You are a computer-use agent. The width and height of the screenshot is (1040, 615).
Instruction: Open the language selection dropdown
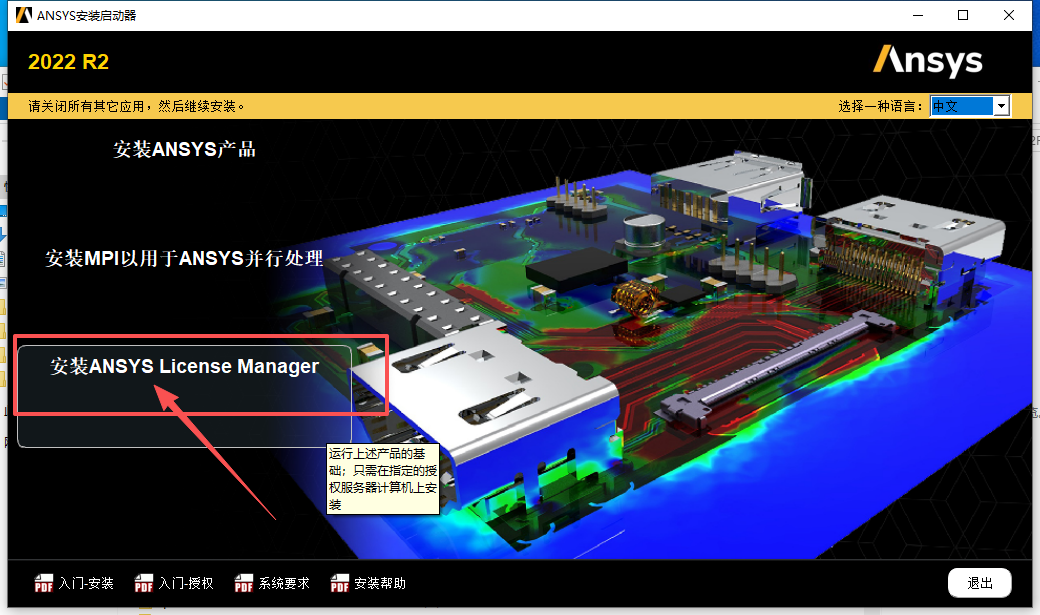click(1000, 104)
